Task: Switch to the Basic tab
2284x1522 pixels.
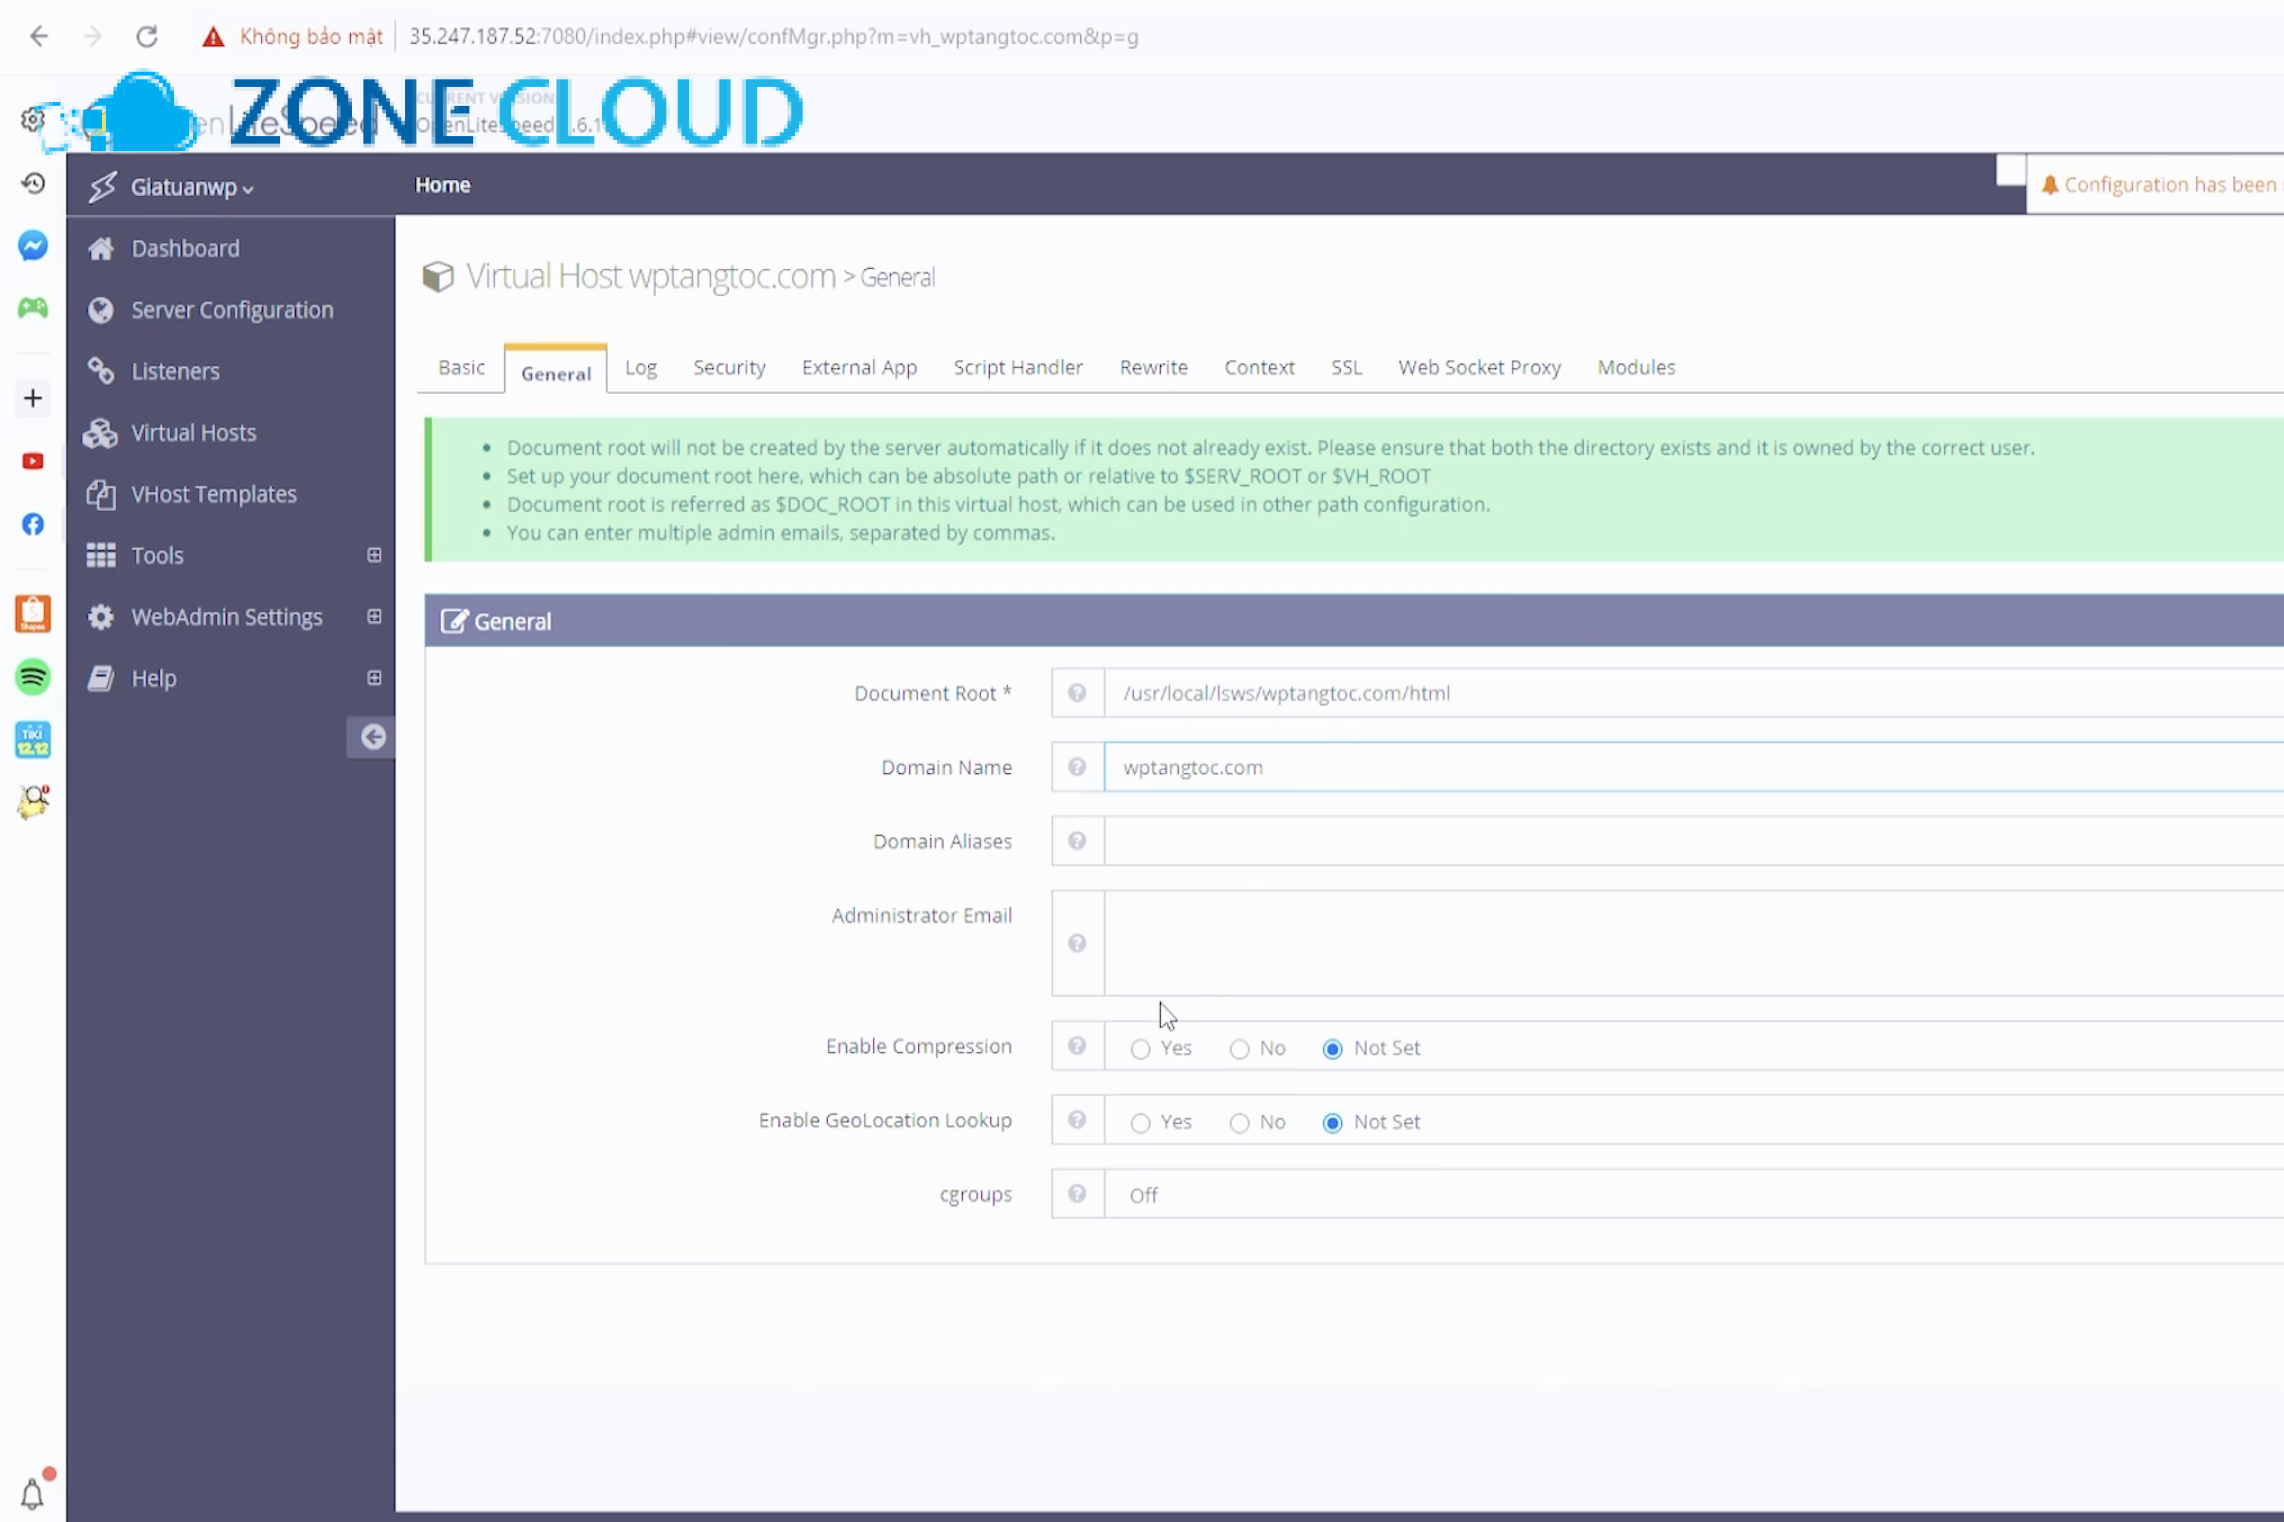Action: tap(461, 368)
